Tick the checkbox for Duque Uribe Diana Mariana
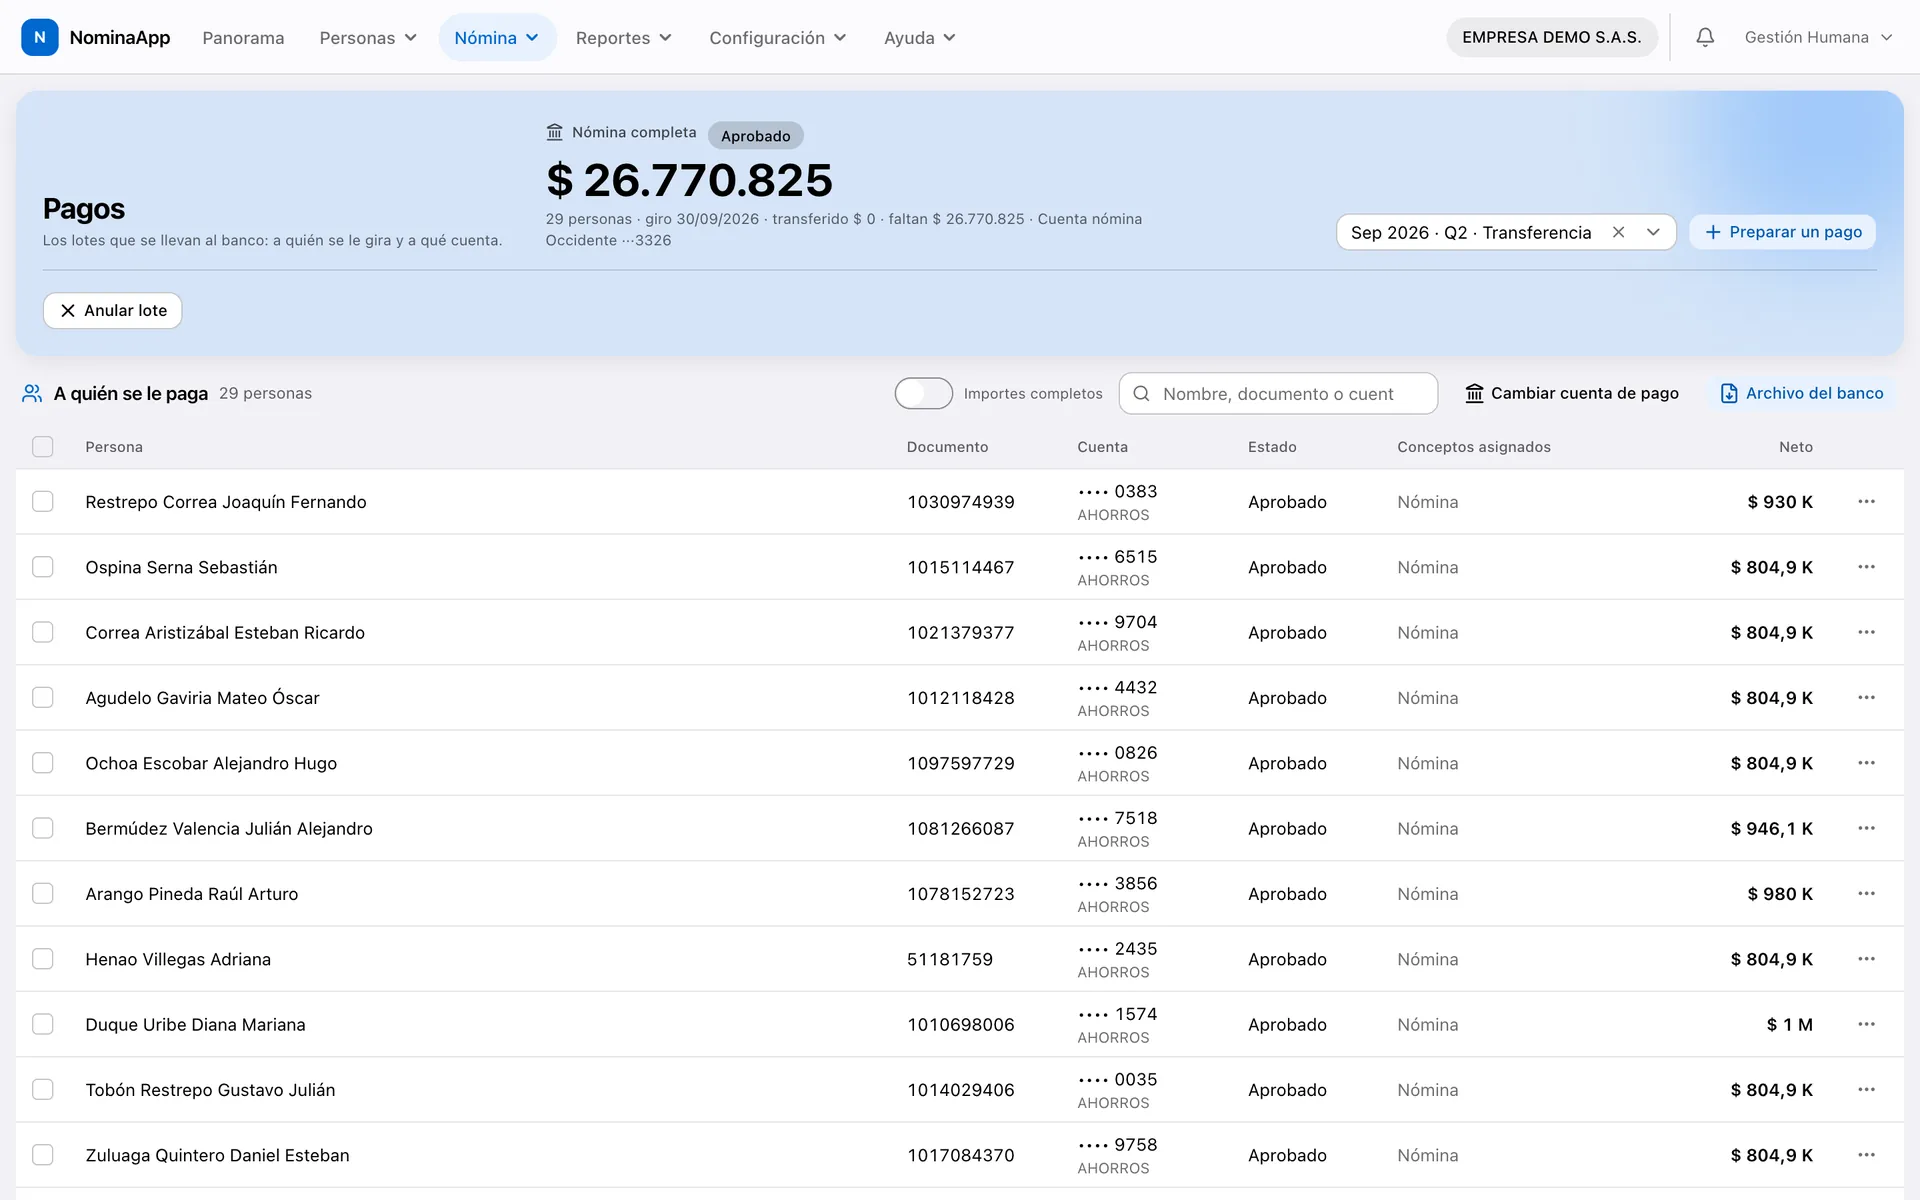 (42, 1024)
